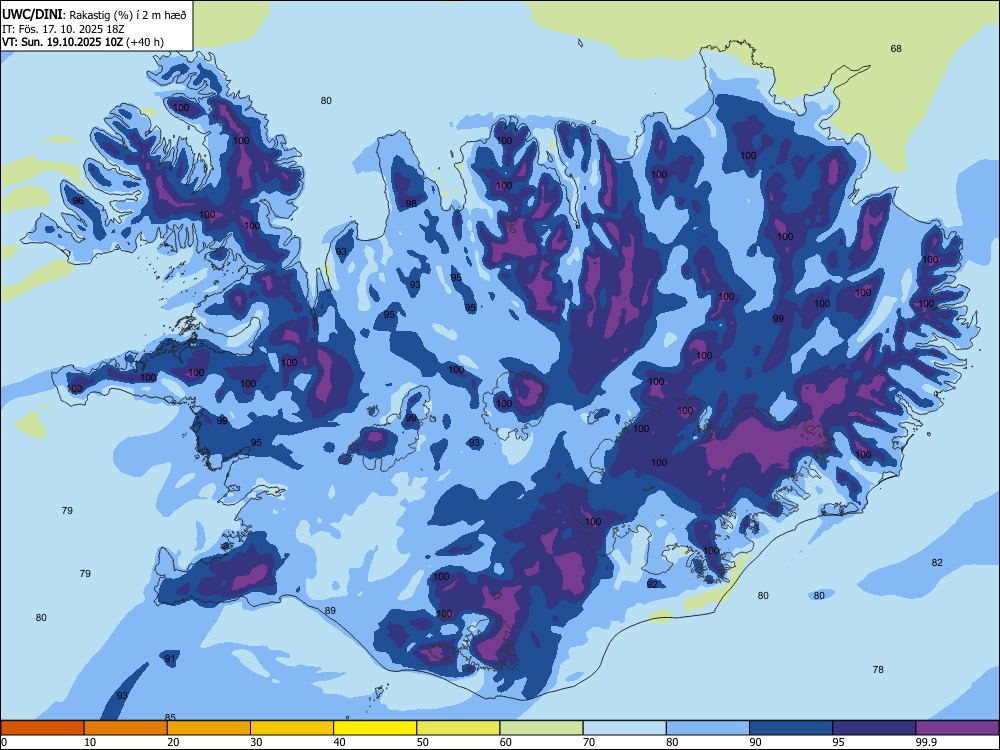This screenshot has height=750, width=1000.
Task: Pick the light green 60–70 legend swatch
Action: pos(541,728)
